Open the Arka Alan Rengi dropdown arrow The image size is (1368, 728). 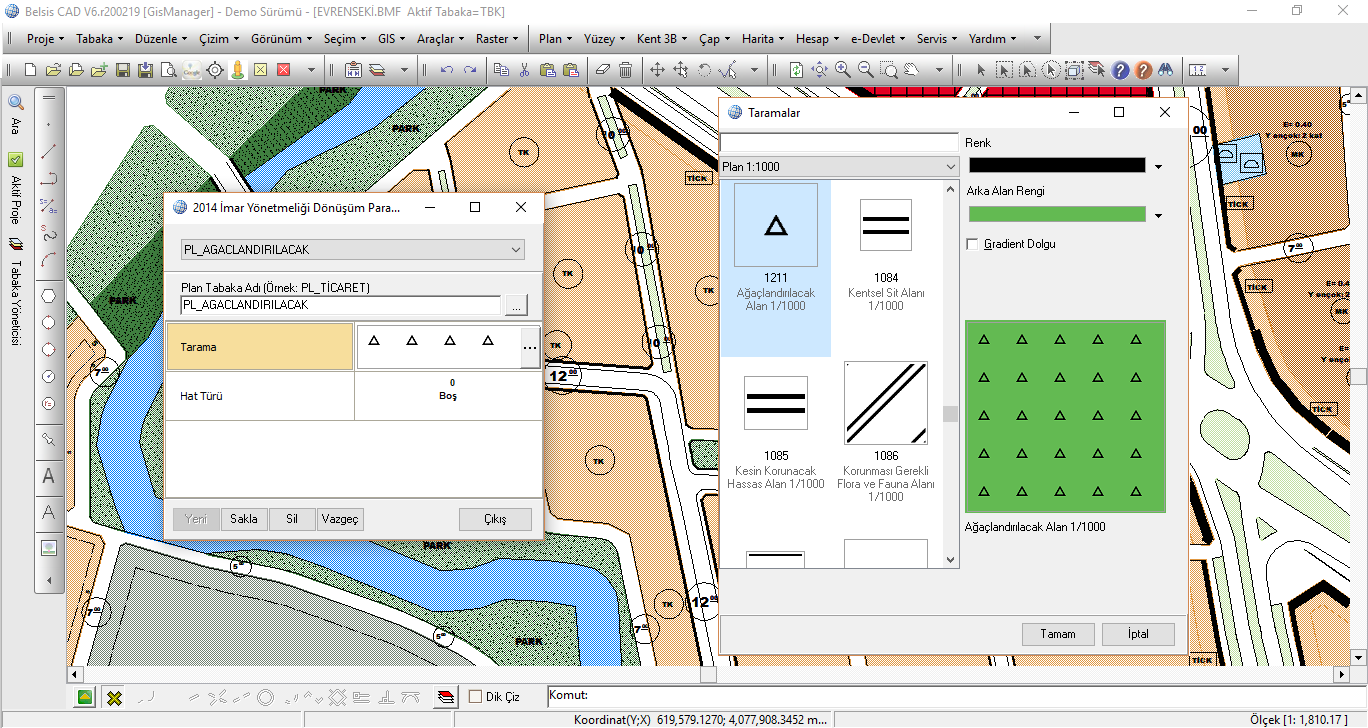[1158, 215]
